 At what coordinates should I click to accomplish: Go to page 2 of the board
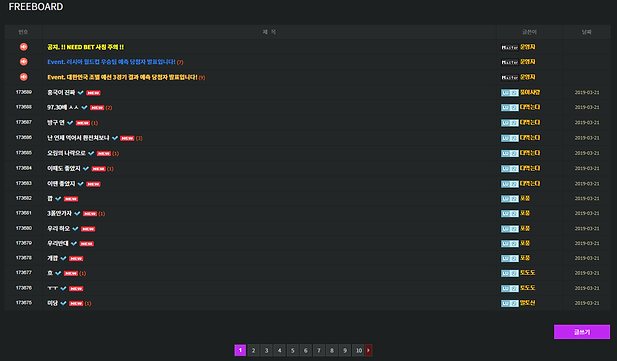(x=253, y=350)
